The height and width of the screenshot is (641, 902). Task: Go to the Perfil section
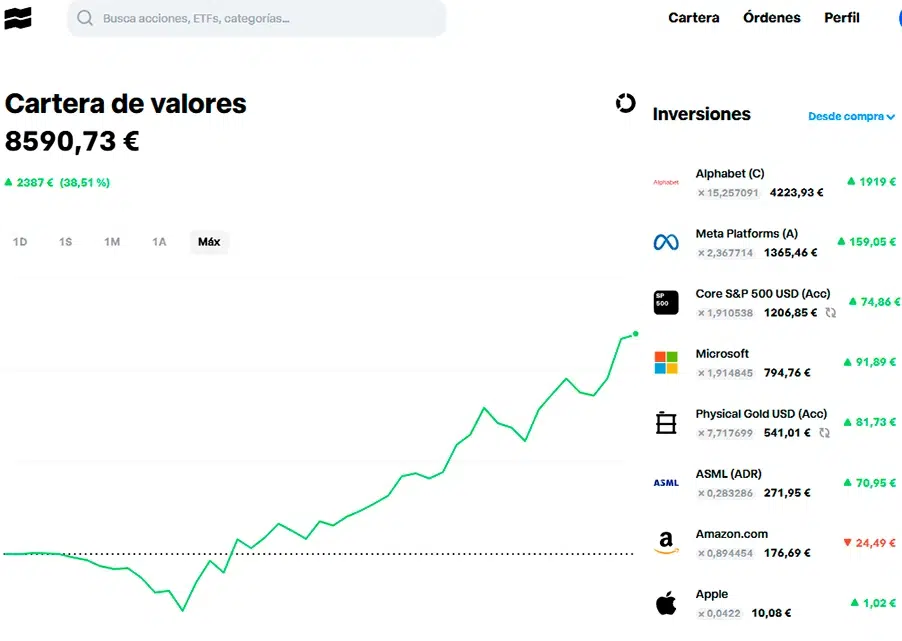coord(841,17)
